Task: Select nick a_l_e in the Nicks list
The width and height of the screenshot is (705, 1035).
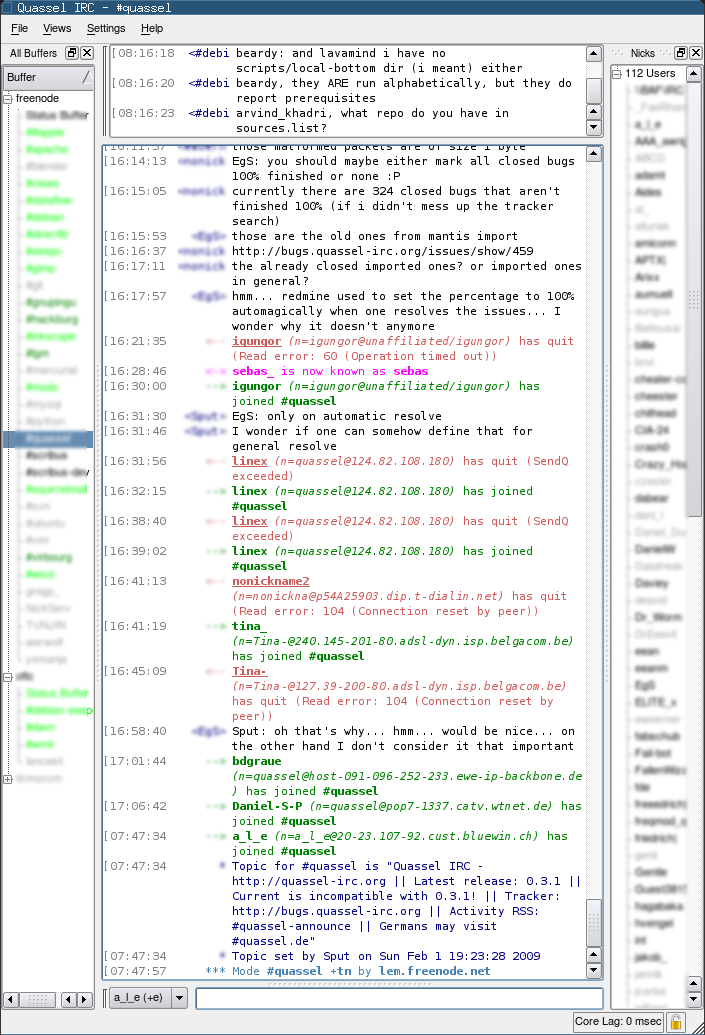Action: coord(648,125)
